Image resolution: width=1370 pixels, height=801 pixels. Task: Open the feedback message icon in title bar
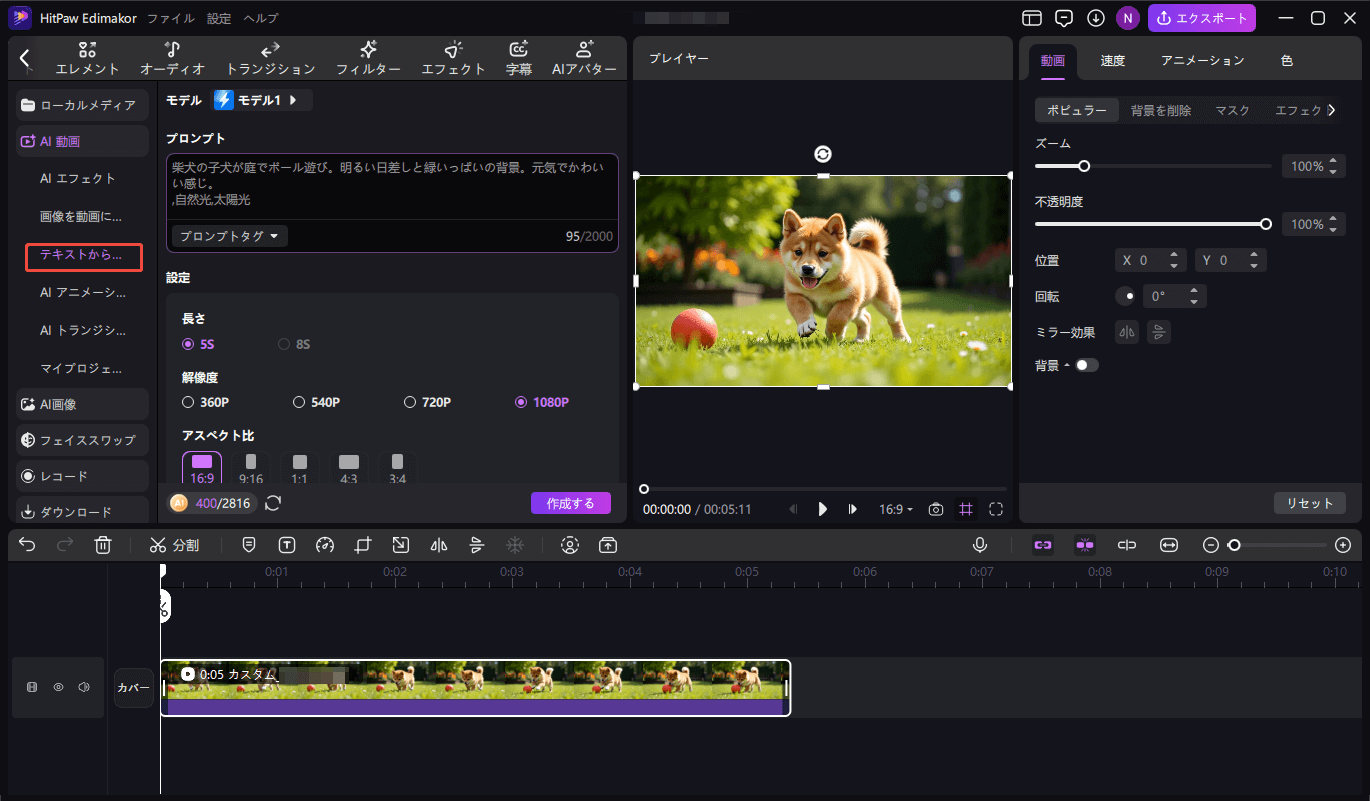(1064, 18)
